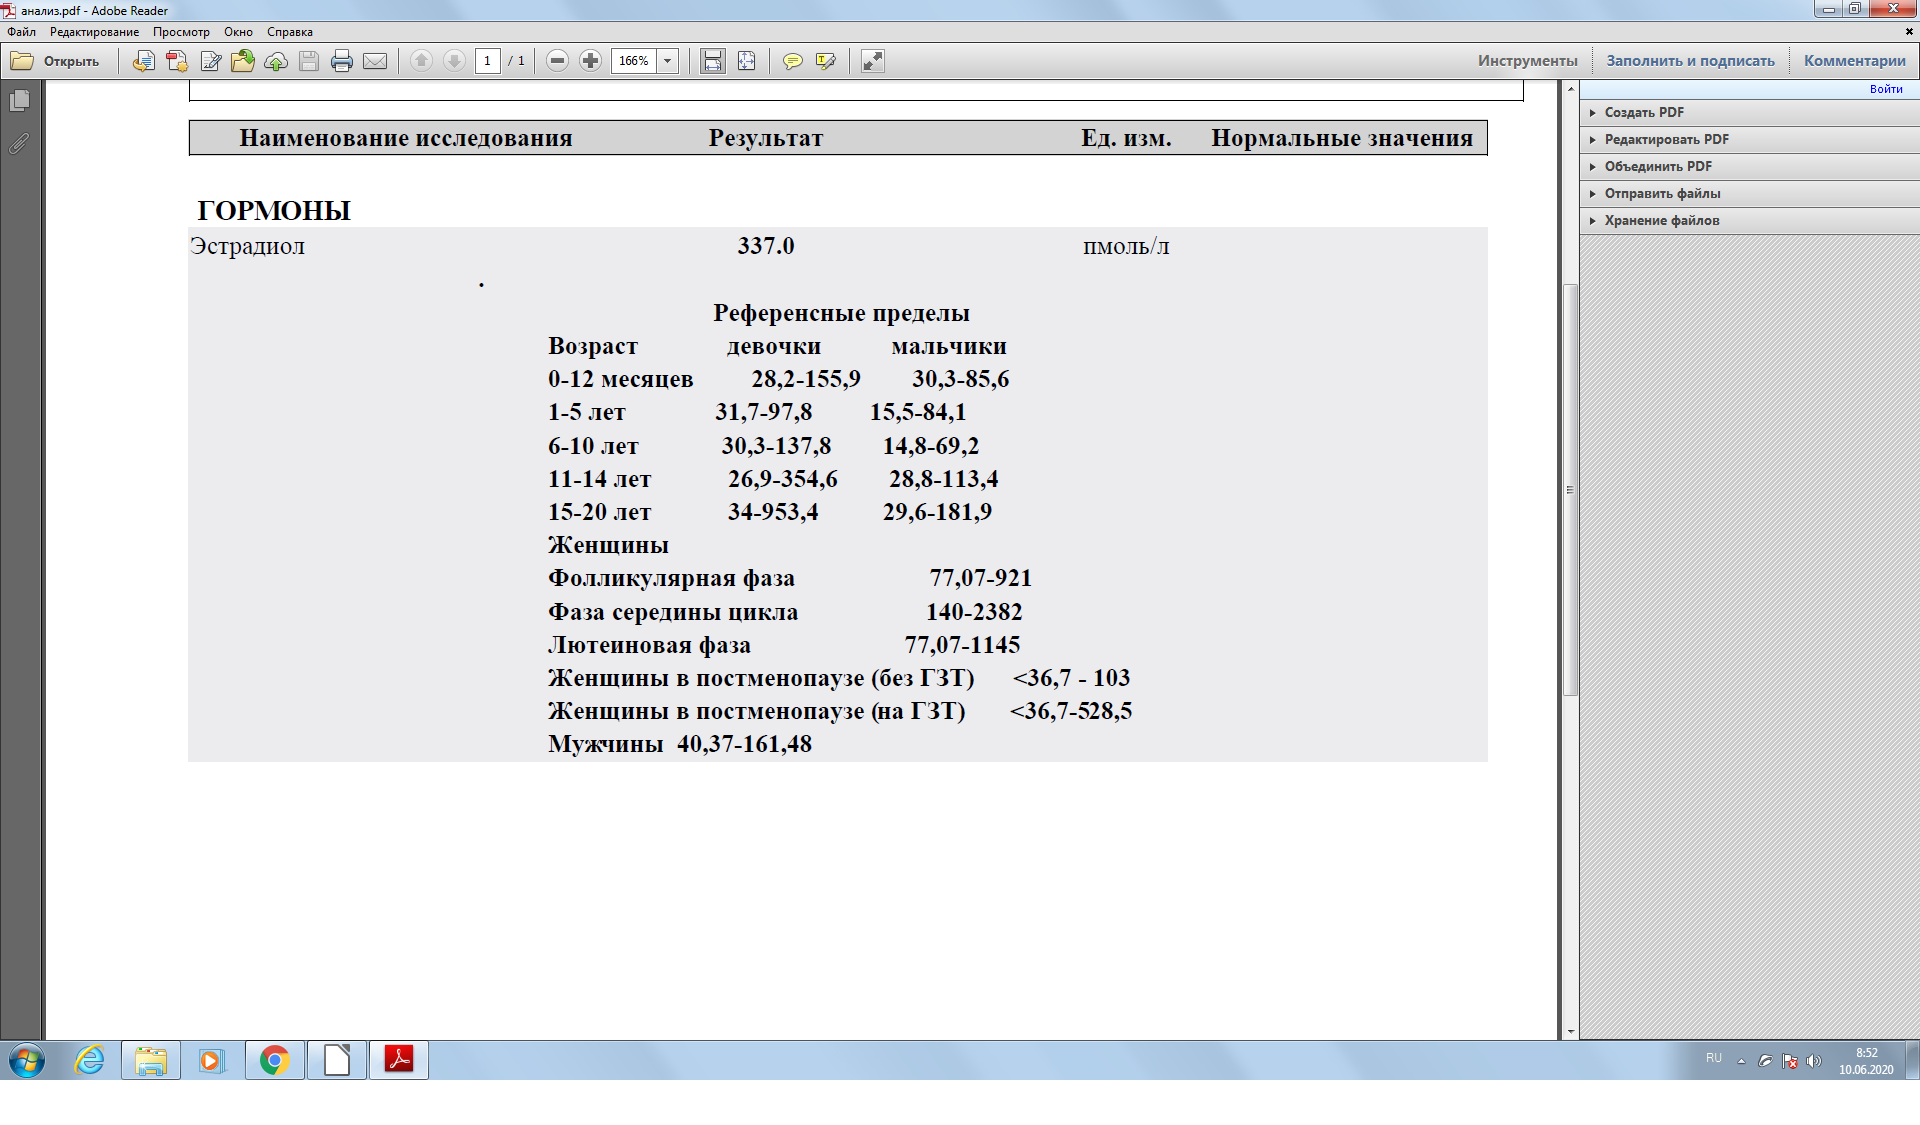The image size is (1920, 1125).
Task: Toggle fit one full page view
Action: tap(746, 61)
